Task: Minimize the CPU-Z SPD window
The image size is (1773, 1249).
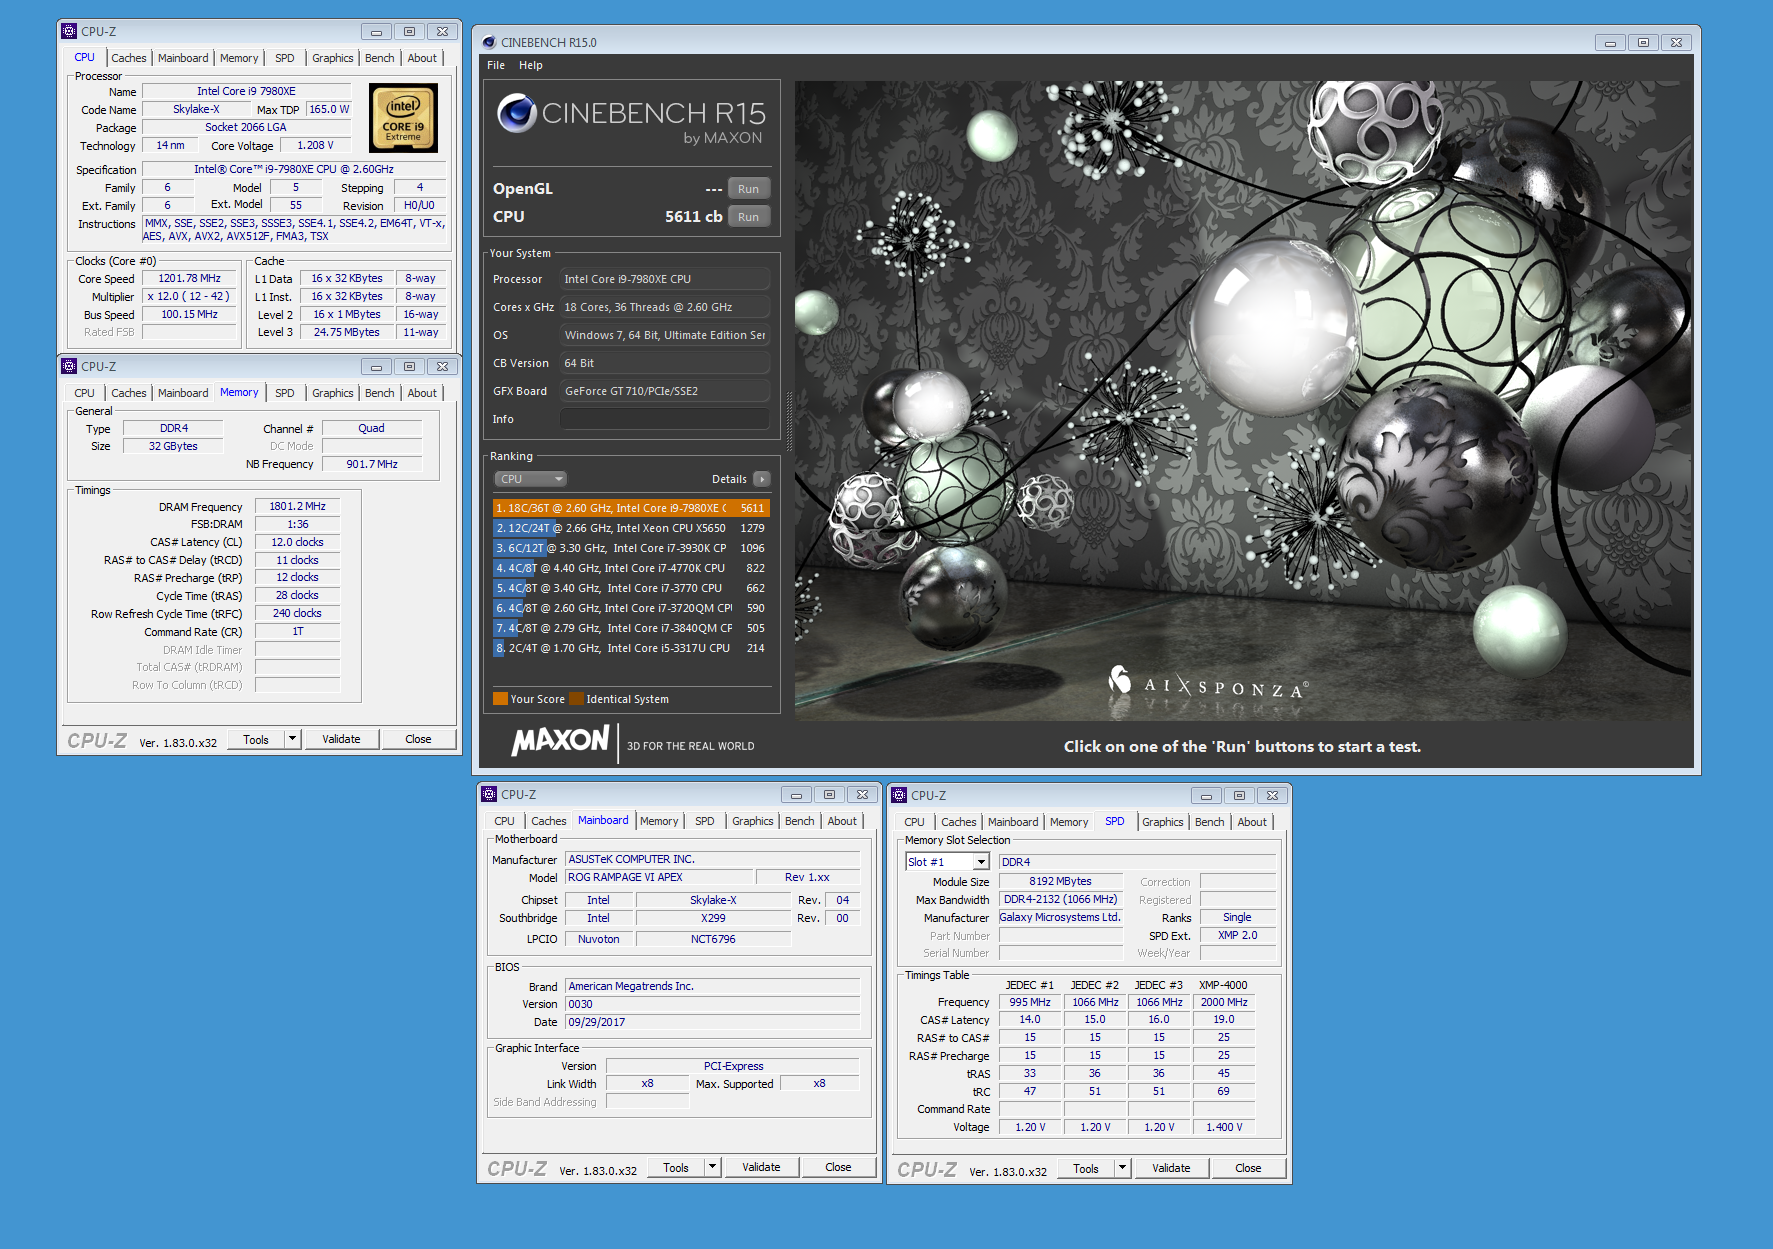Action: pos(1206,795)
